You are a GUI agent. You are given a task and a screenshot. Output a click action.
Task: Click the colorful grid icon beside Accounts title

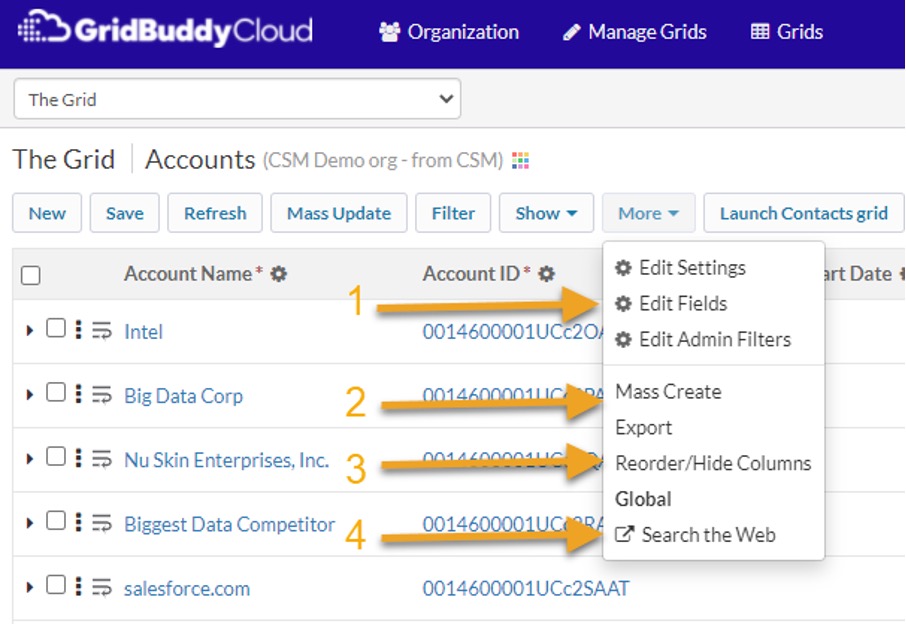520,160
